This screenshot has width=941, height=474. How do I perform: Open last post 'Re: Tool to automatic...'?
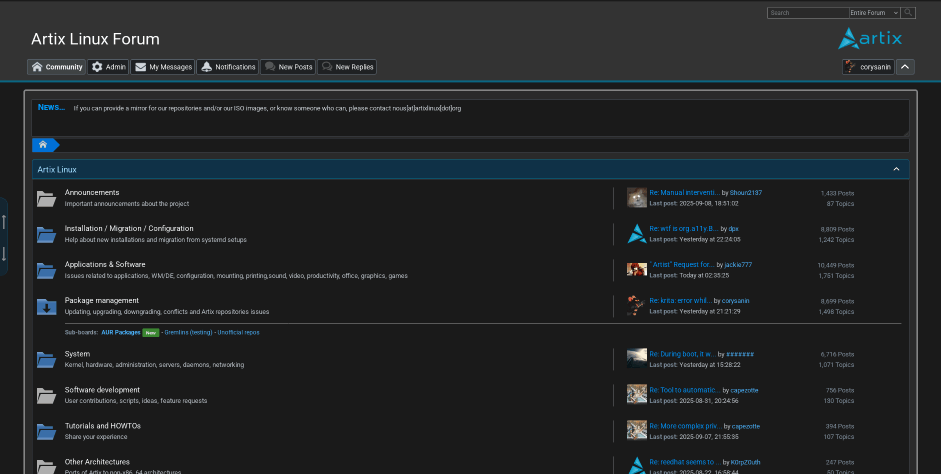pos(685,390)
